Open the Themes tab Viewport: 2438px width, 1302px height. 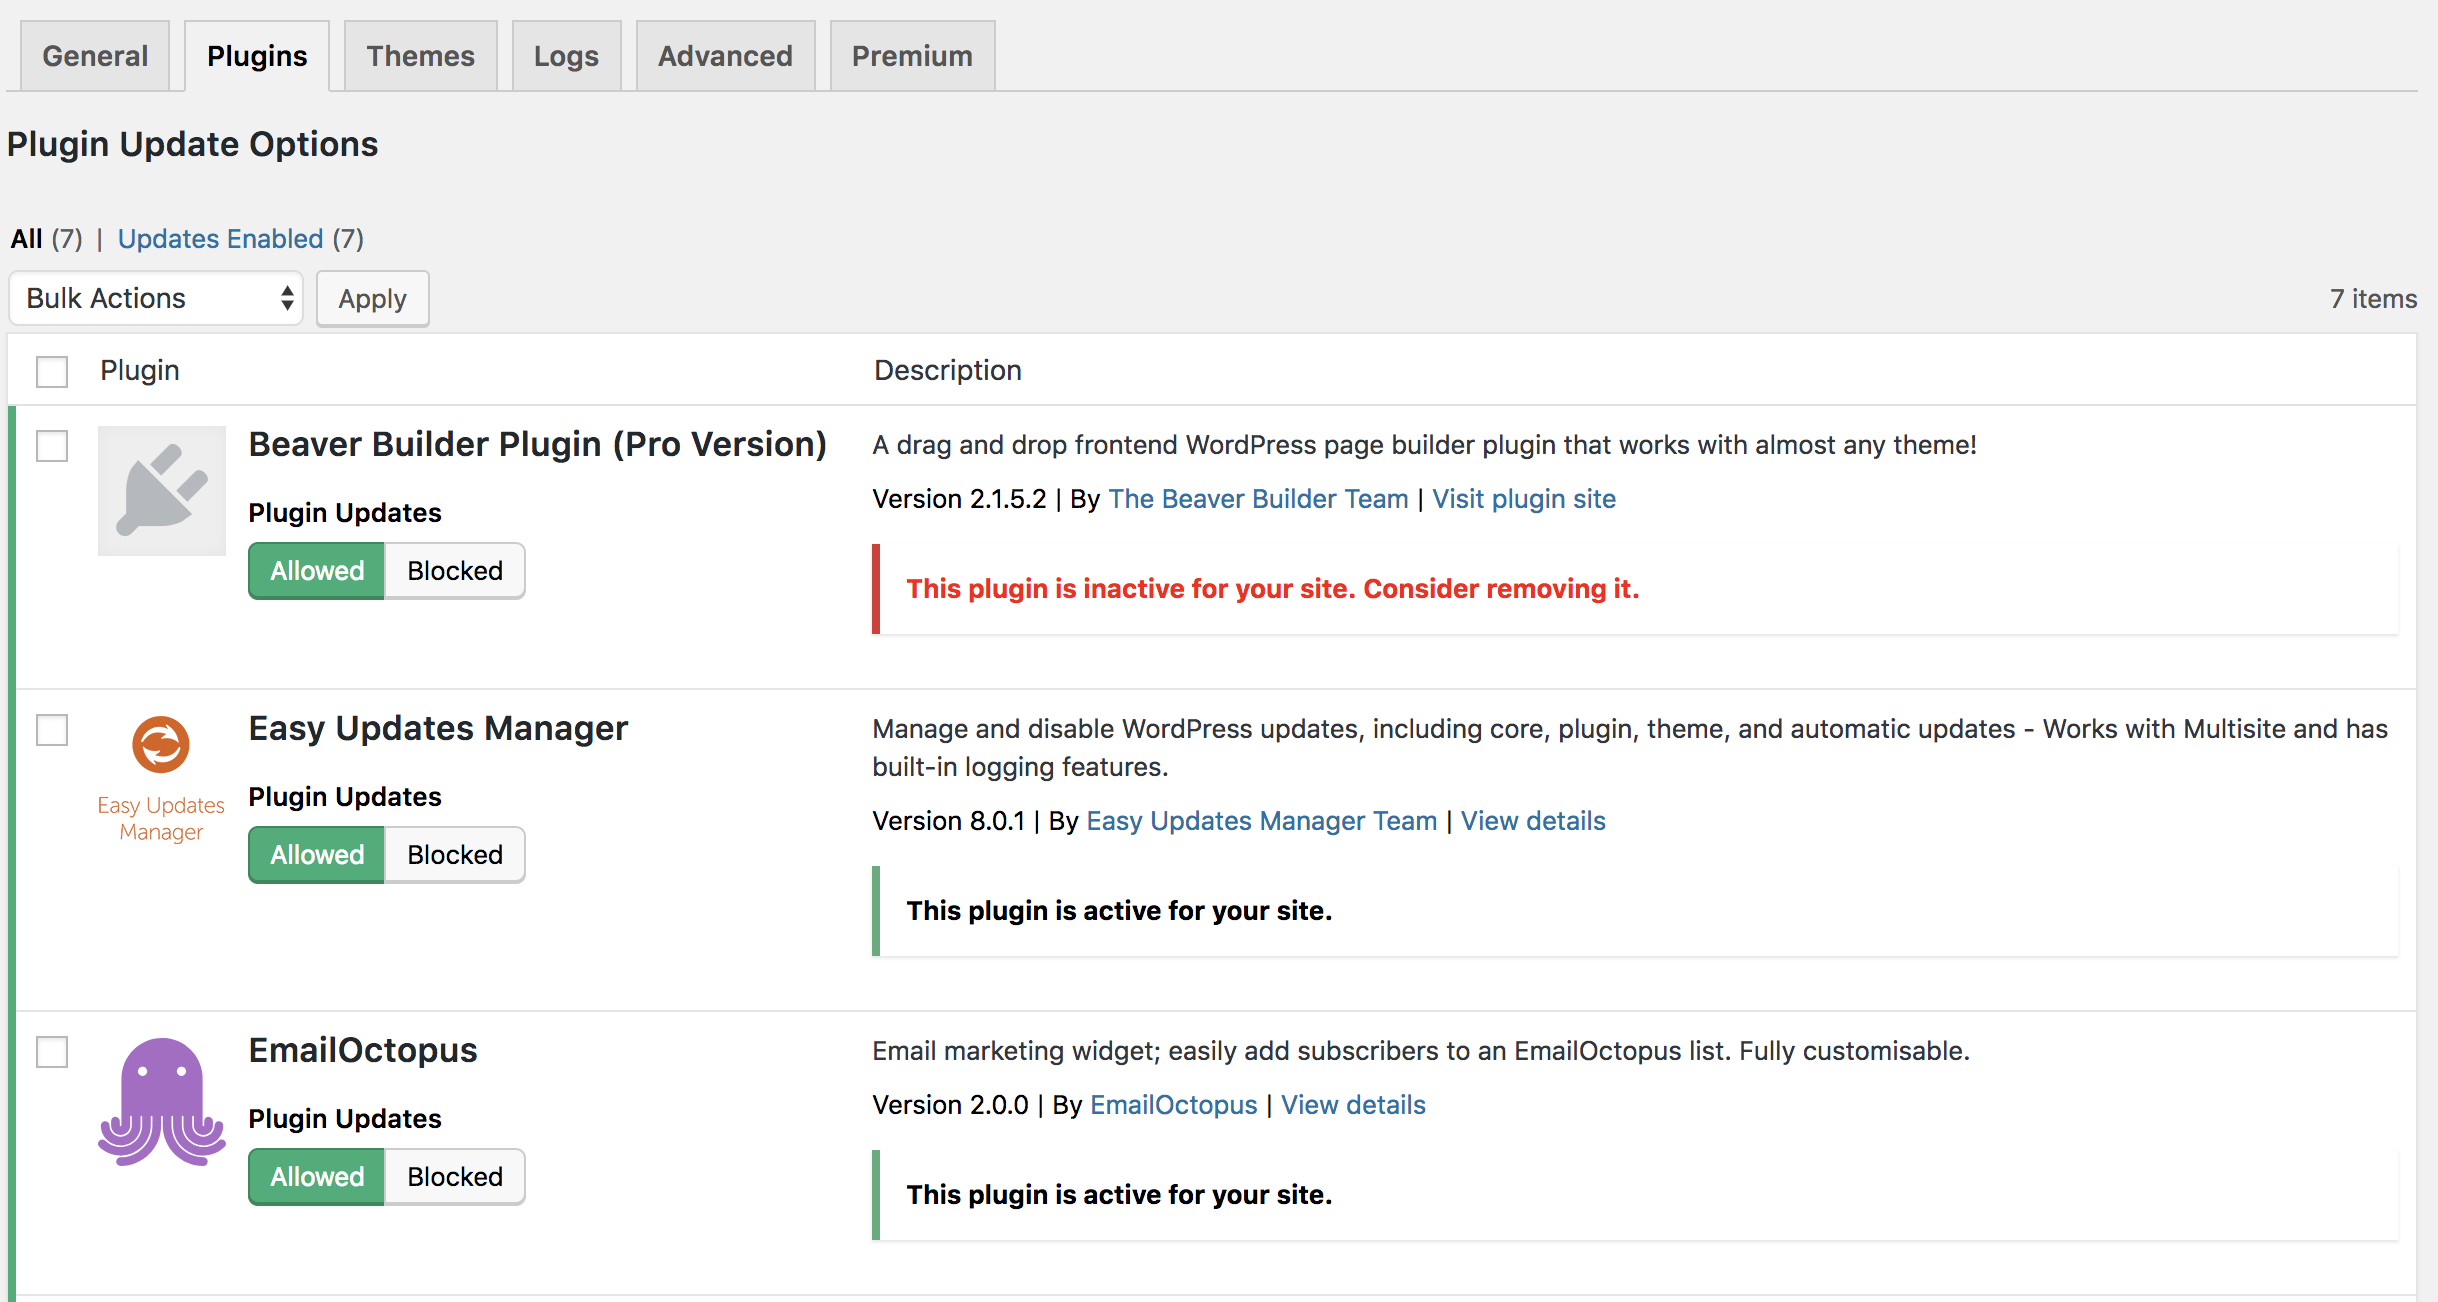pos(420,56)
